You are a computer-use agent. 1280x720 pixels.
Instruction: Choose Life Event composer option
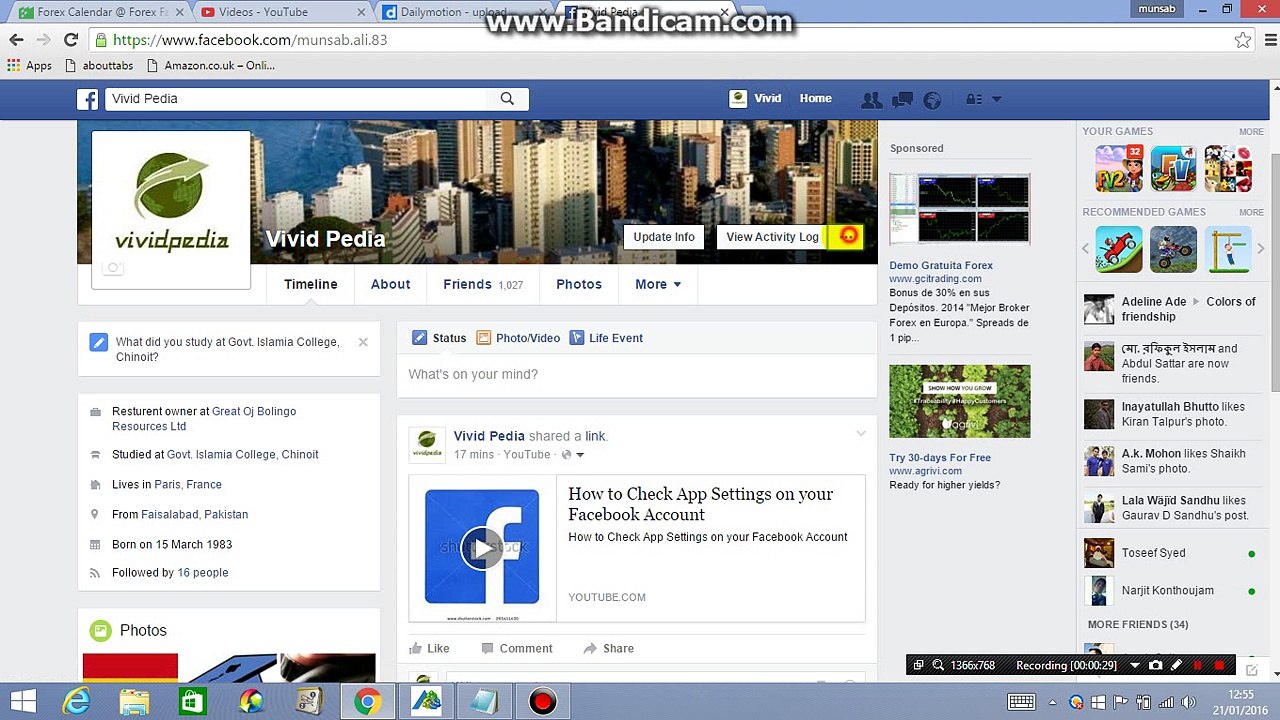606,338
